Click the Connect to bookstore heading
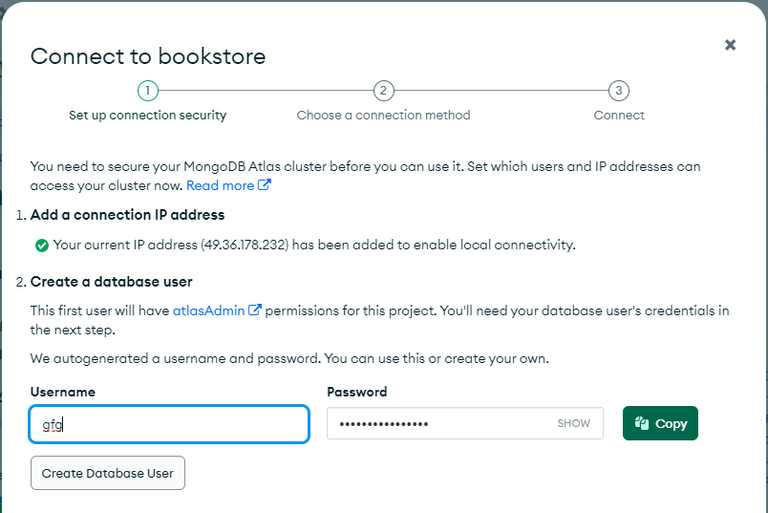Viewport: 768px width, 513px height. (148, 56)
